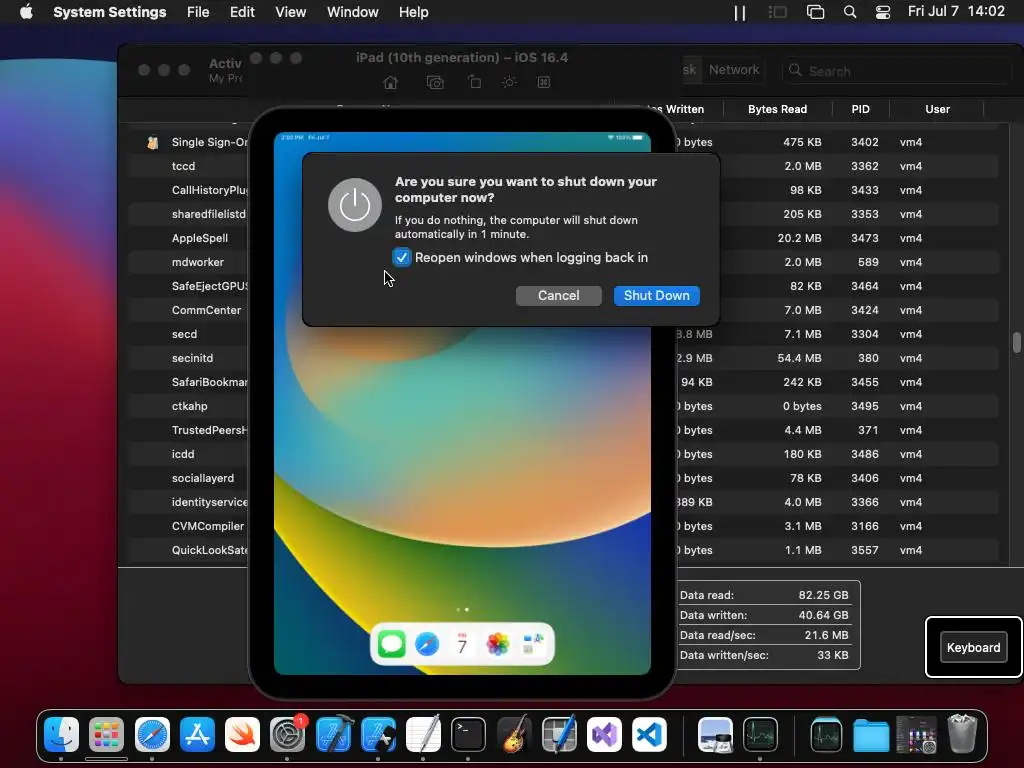1024x768 pixels.
Task: Open the Window menu
Action: pos(353,12)
